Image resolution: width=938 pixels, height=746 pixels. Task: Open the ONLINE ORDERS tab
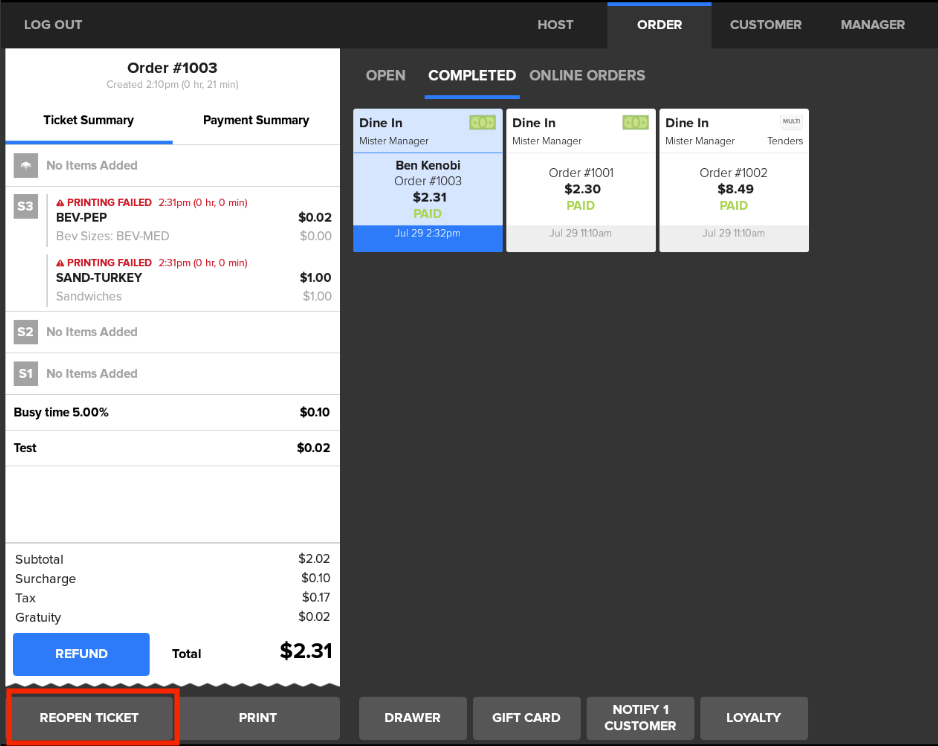coord(587,76)
